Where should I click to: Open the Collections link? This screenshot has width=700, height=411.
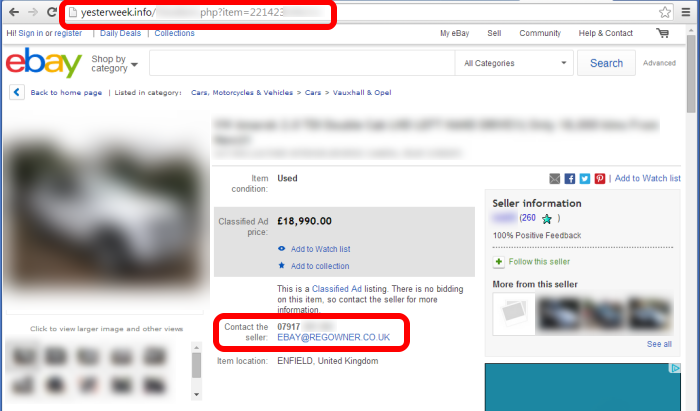175,33
